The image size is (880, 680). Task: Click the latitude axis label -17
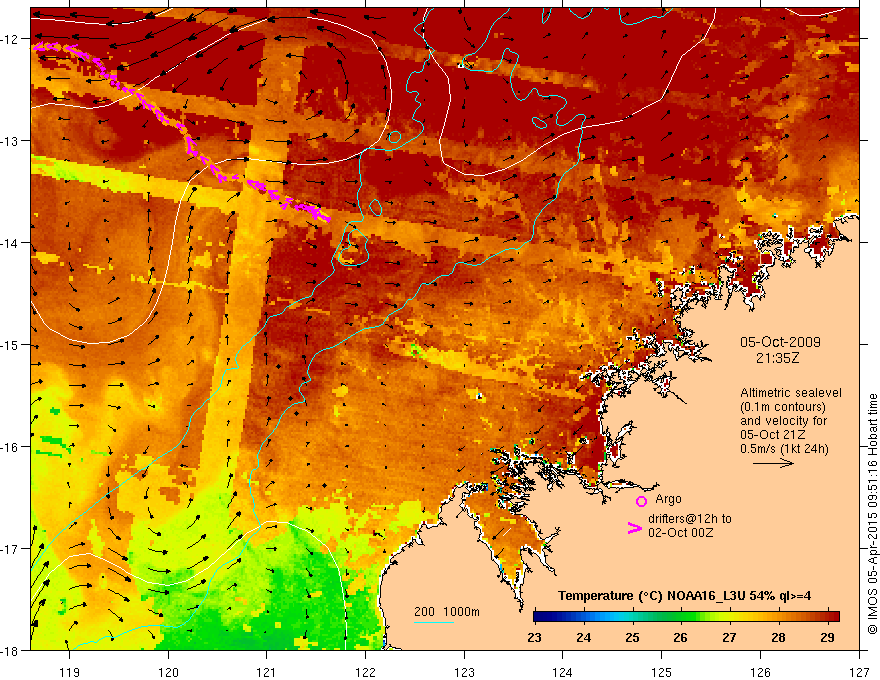[x=10, y=548]
